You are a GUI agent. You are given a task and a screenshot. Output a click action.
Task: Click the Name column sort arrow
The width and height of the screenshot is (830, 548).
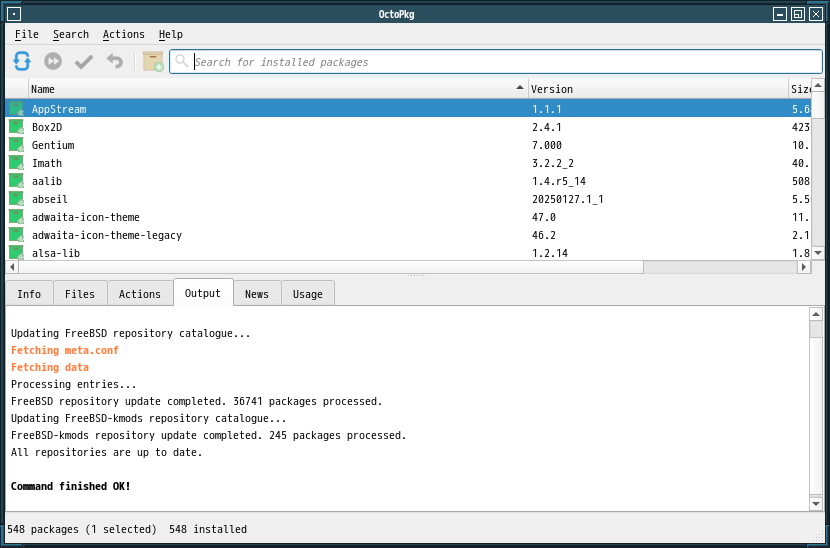[x=520, y=87]
